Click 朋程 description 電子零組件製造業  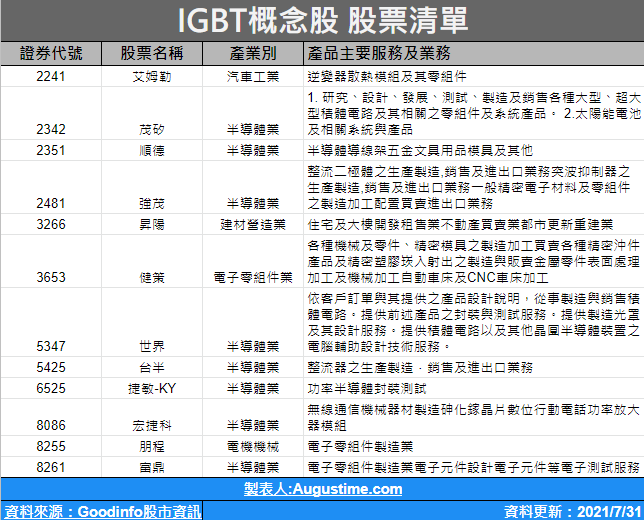[360, 446]
